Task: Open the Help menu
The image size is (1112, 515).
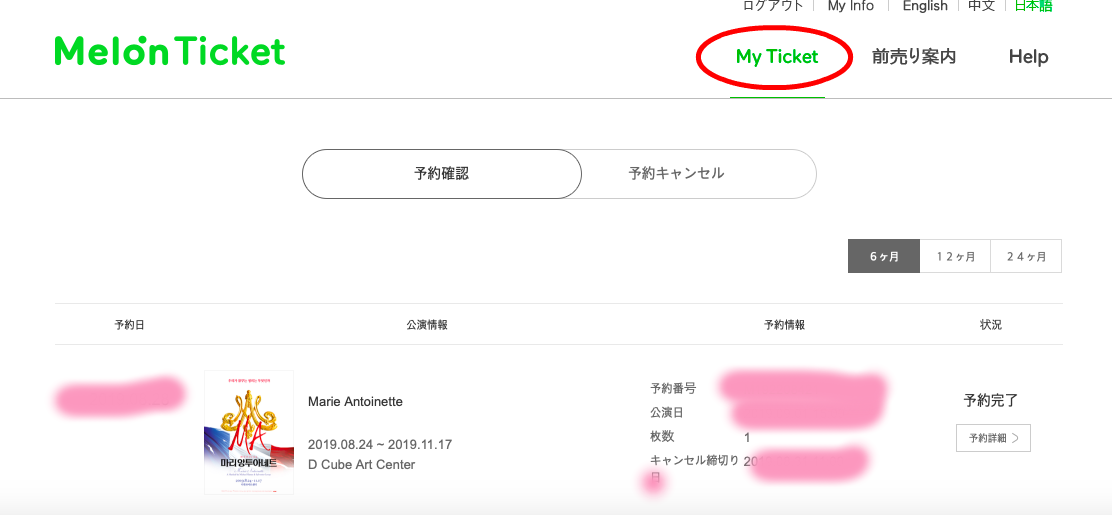Action: (1028, 57)
